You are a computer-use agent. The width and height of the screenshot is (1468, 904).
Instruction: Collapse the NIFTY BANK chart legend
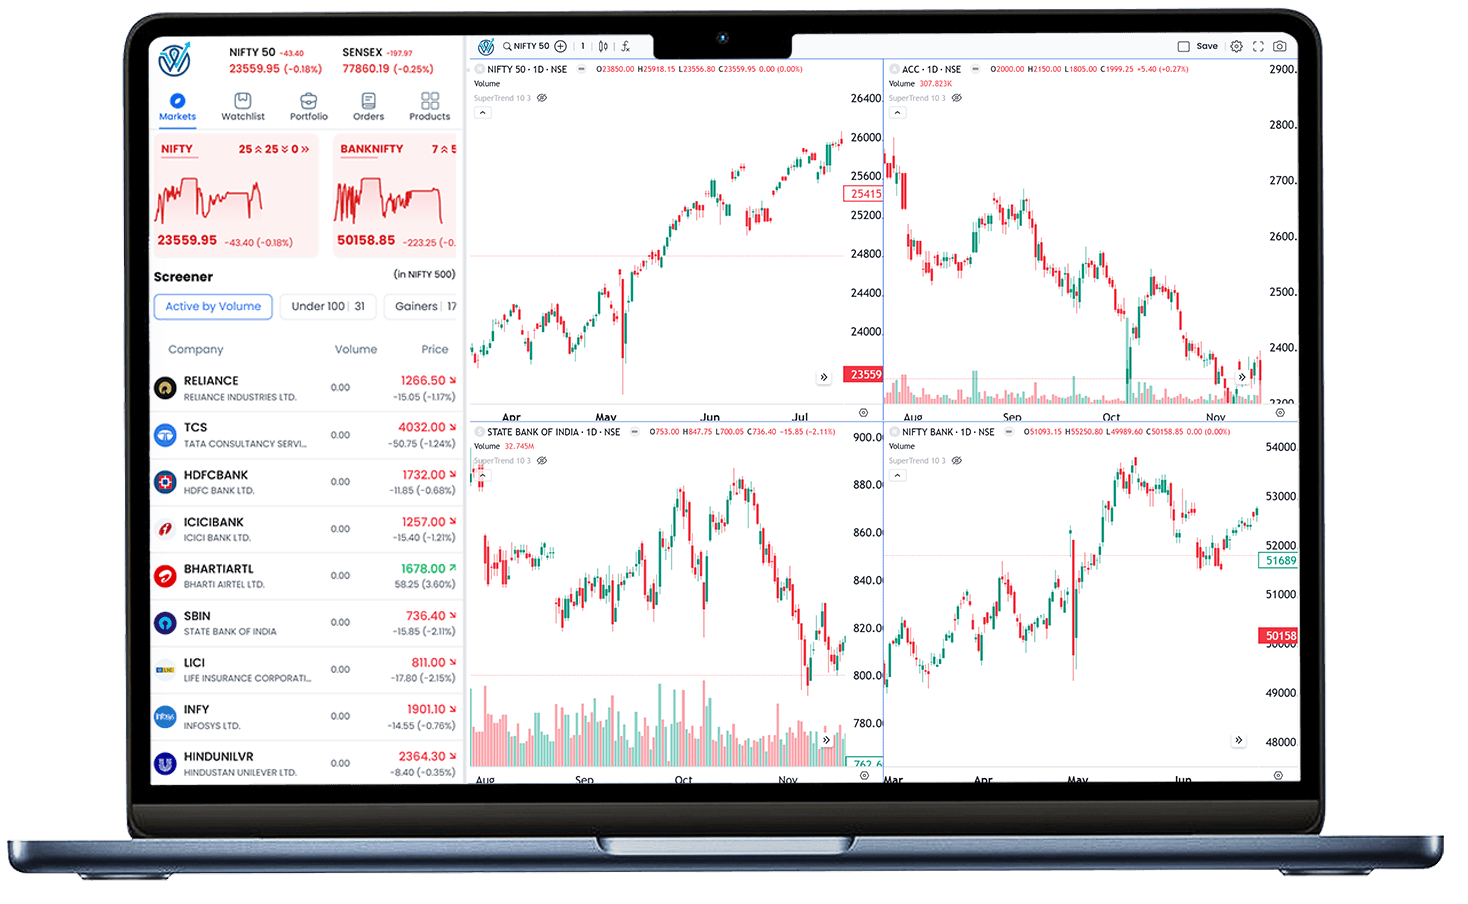point(897,476)
